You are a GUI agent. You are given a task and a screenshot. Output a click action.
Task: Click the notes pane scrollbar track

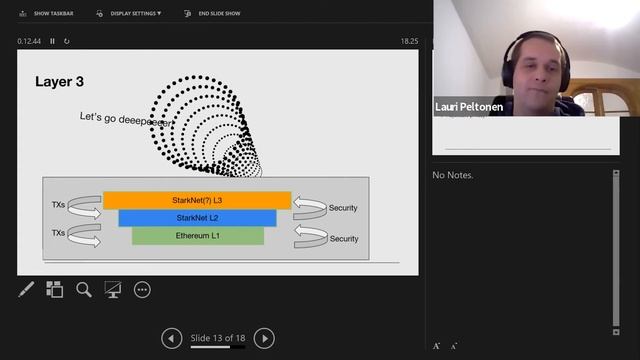tap(616, 252)
